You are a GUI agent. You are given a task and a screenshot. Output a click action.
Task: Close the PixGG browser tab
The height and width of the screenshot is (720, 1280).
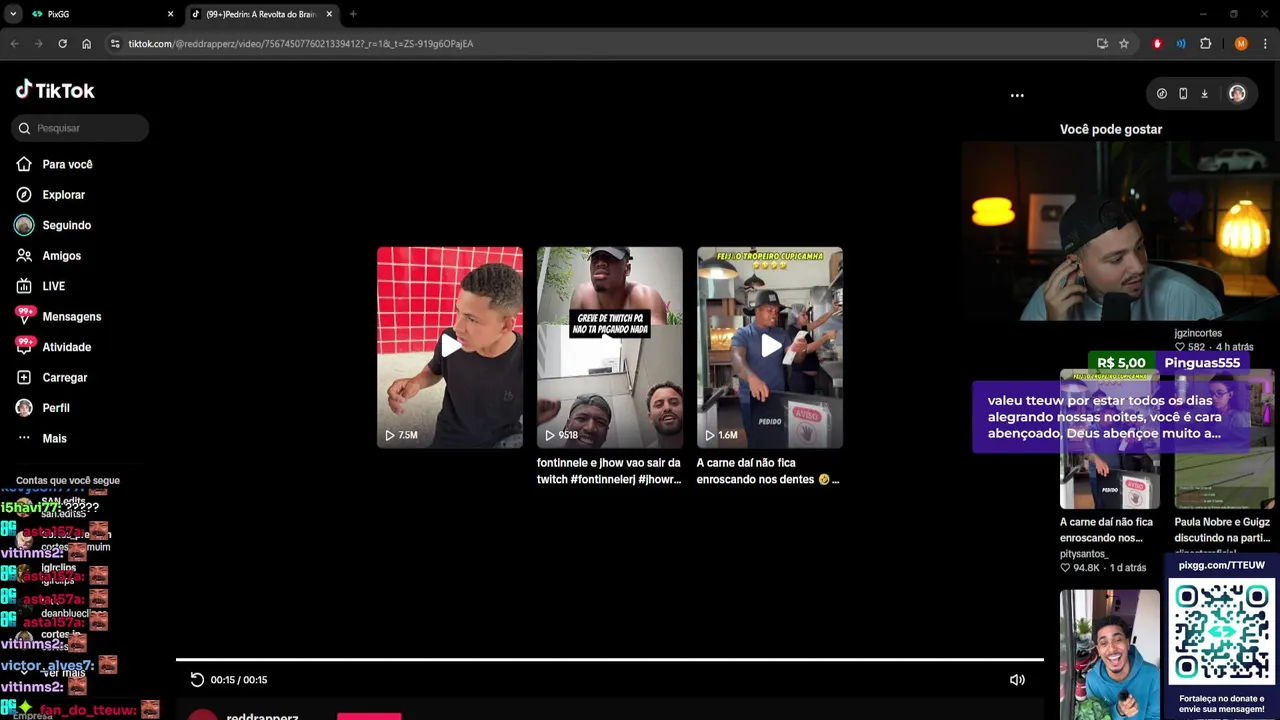point(170,14)
